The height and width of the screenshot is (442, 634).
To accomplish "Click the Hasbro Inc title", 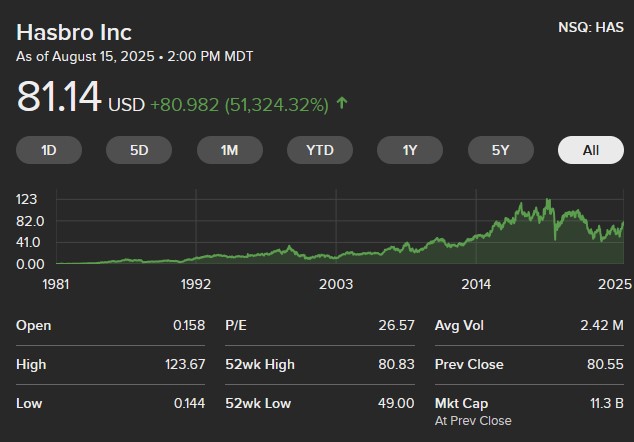I will pyautogui.click(x=73, y=33).
